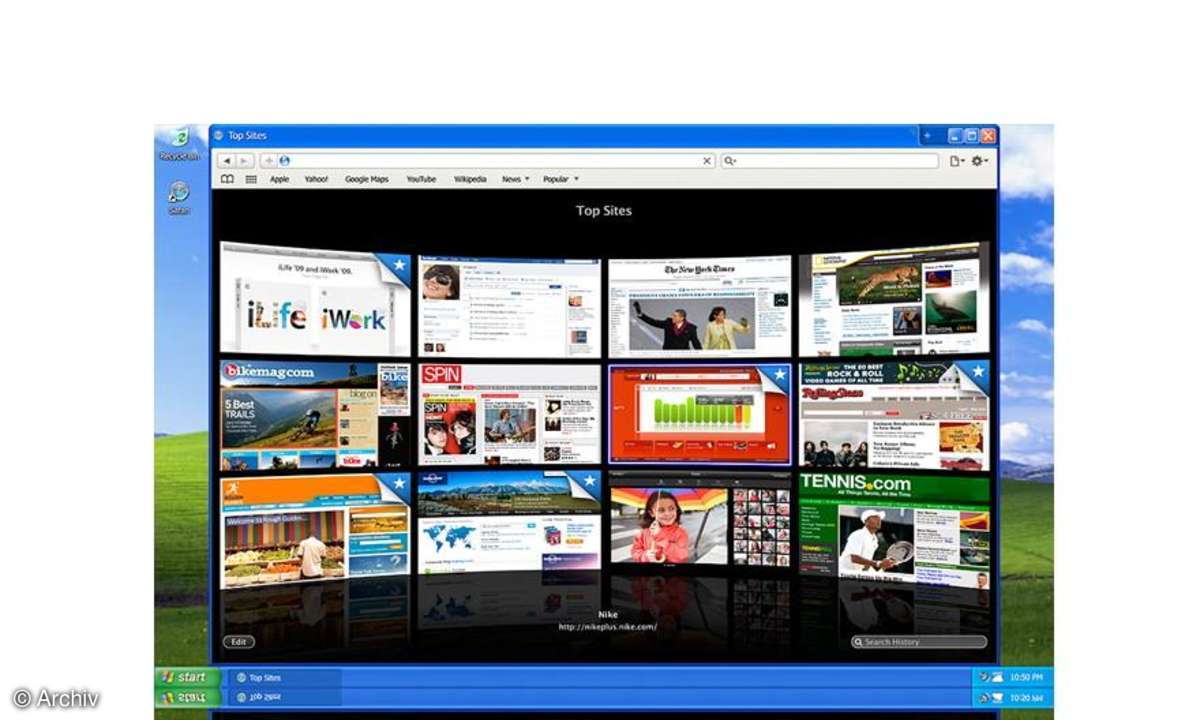Click the star badge on the Nike thumbnail
The width and height of the screenshot is (1200, 720).
[x=779, y=377]
